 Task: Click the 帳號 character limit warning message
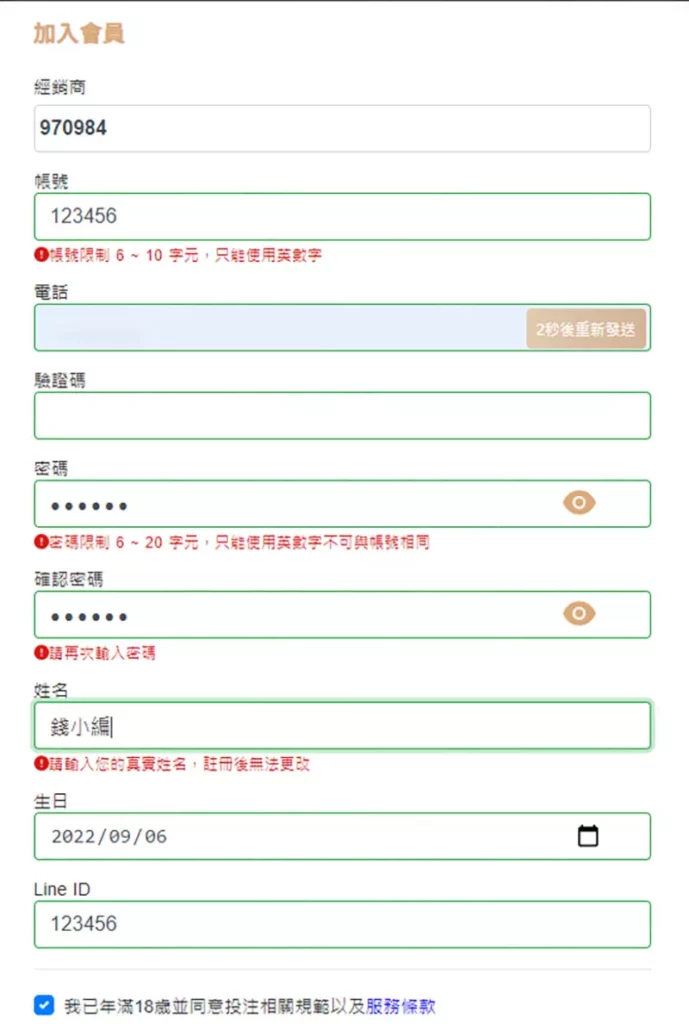click(180, 255)
